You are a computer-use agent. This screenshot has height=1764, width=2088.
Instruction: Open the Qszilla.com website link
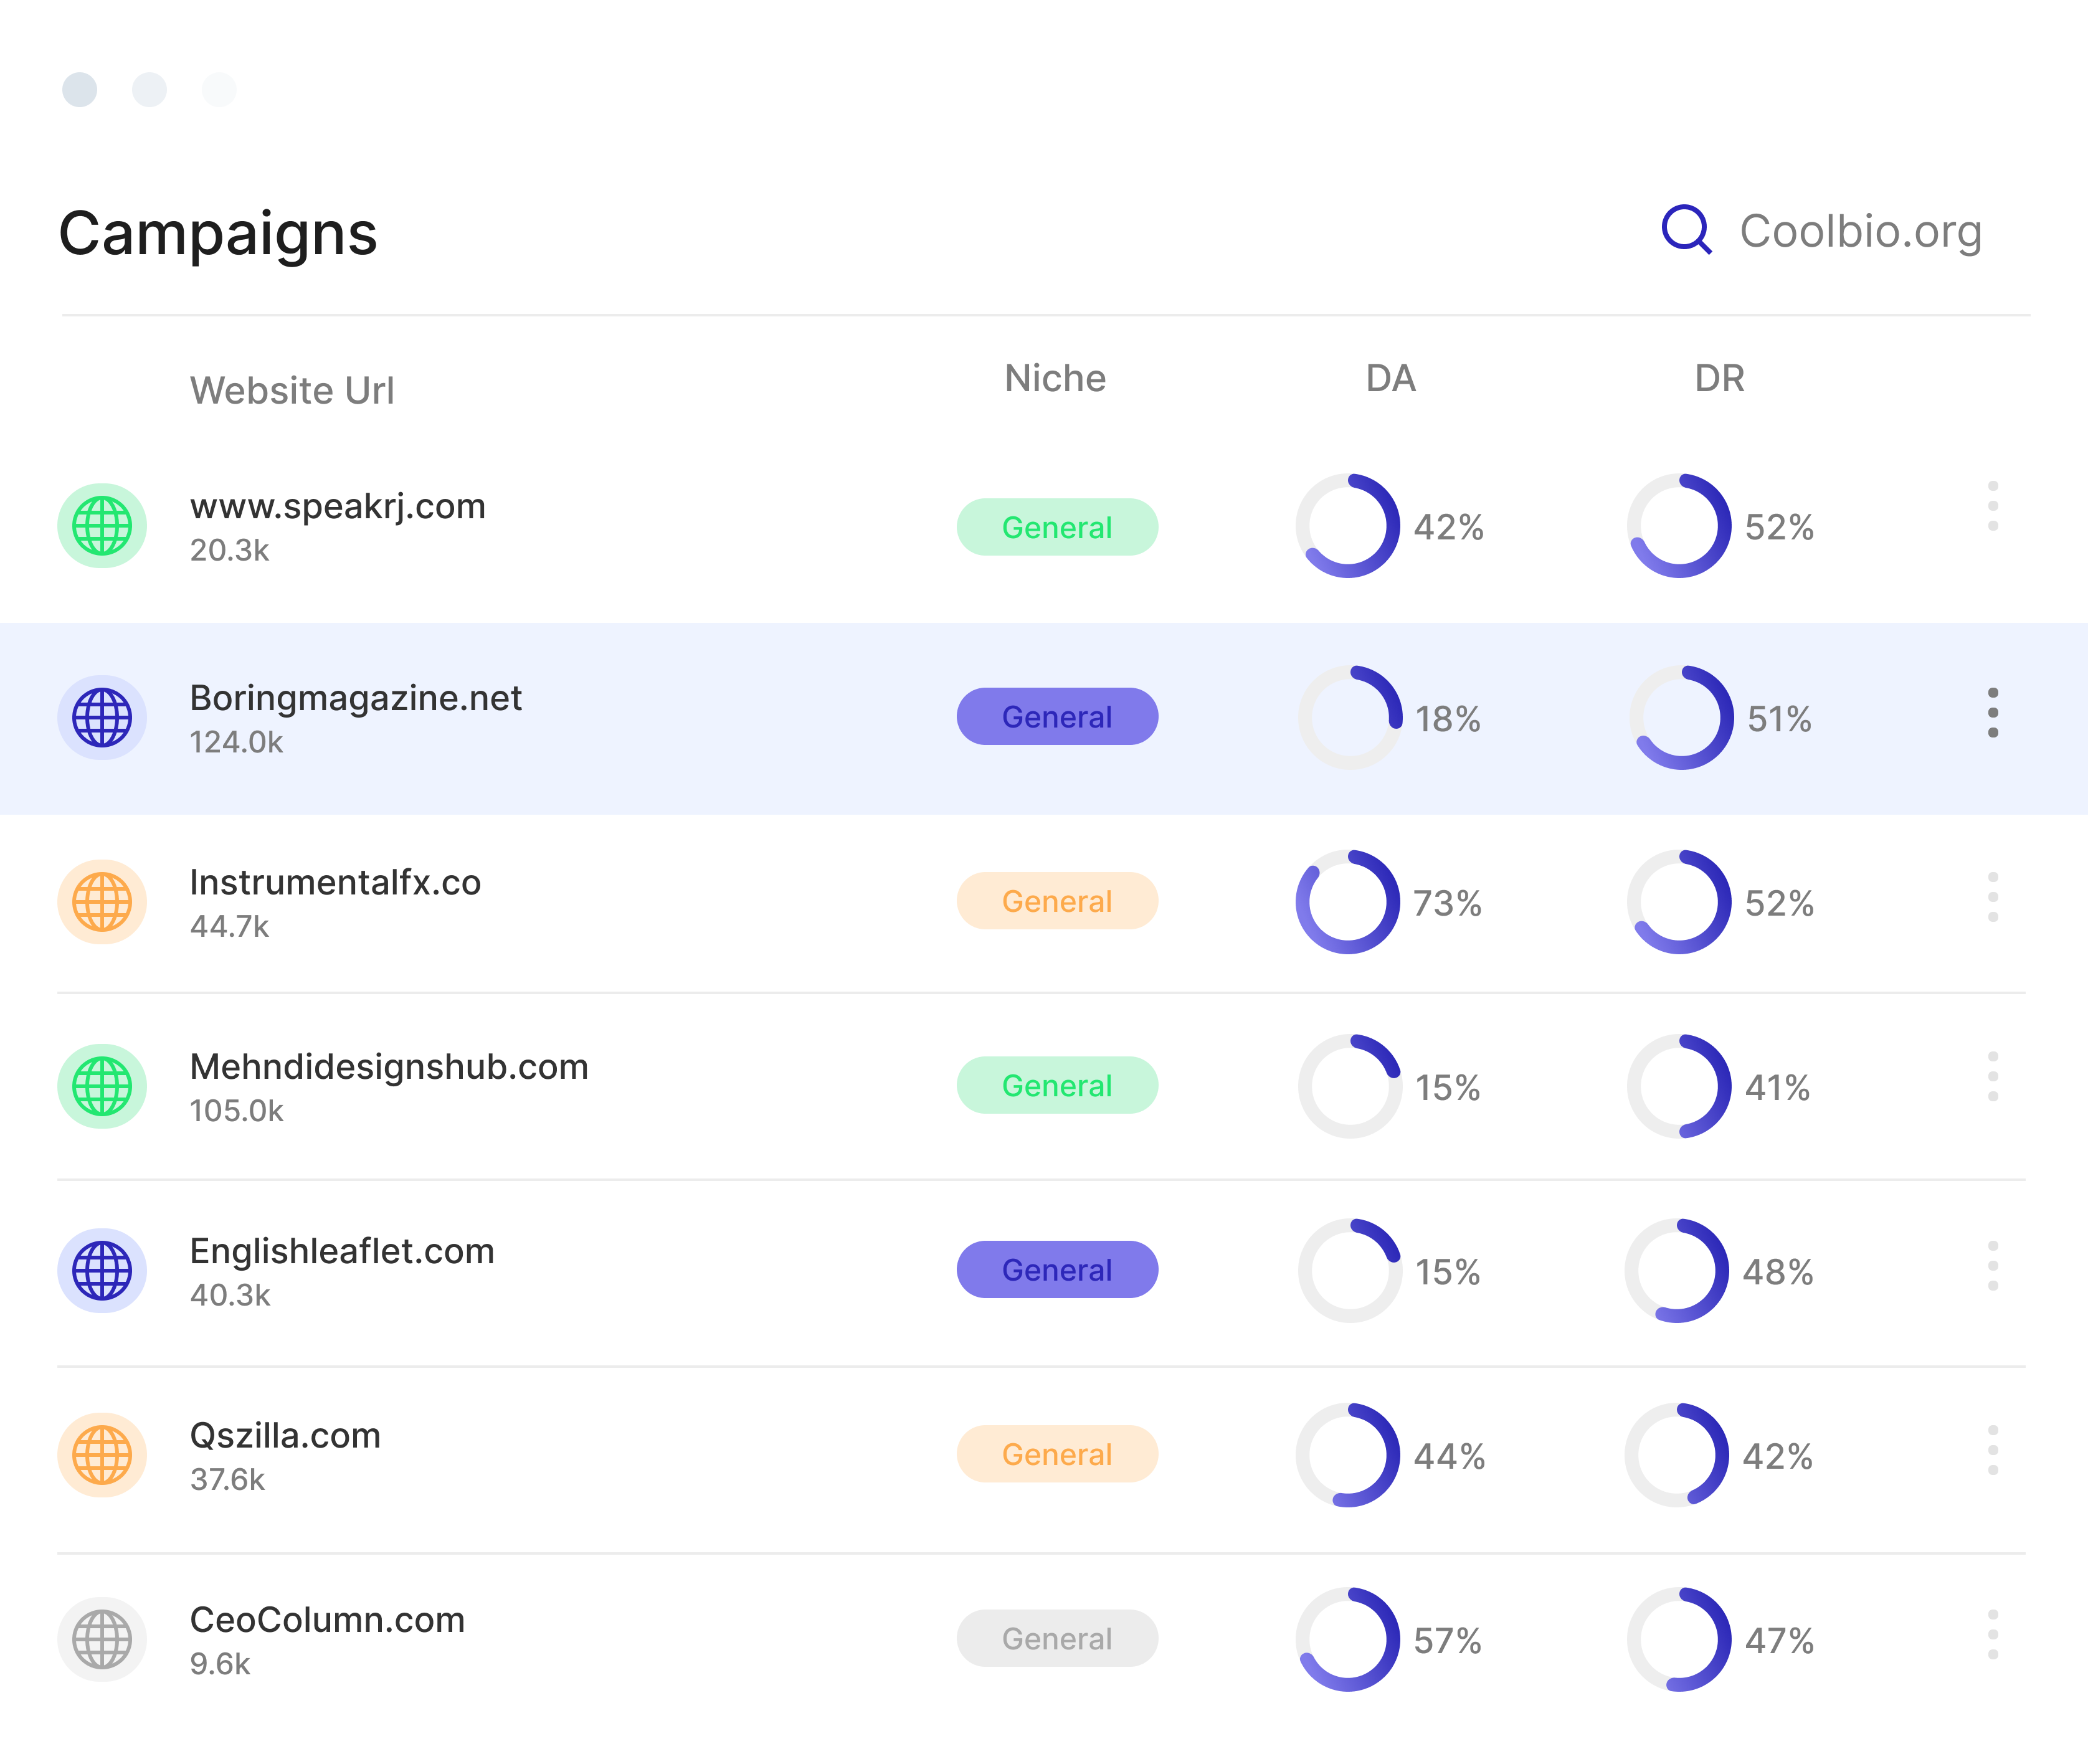pos(285,1435)
